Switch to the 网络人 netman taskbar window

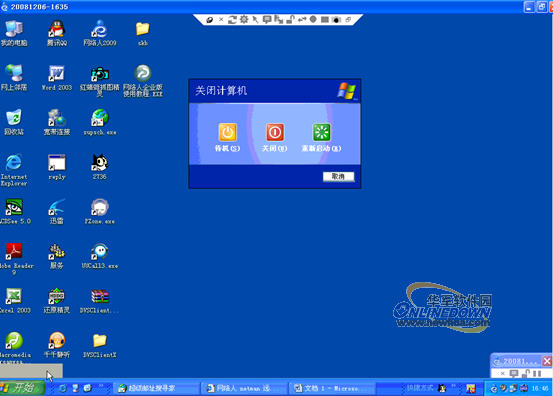point(244,388)
